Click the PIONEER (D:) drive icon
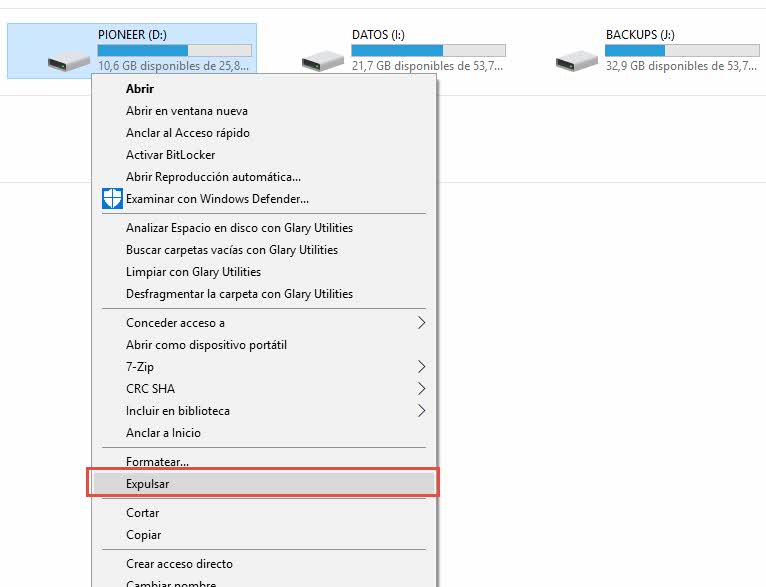 coord(68,58)
